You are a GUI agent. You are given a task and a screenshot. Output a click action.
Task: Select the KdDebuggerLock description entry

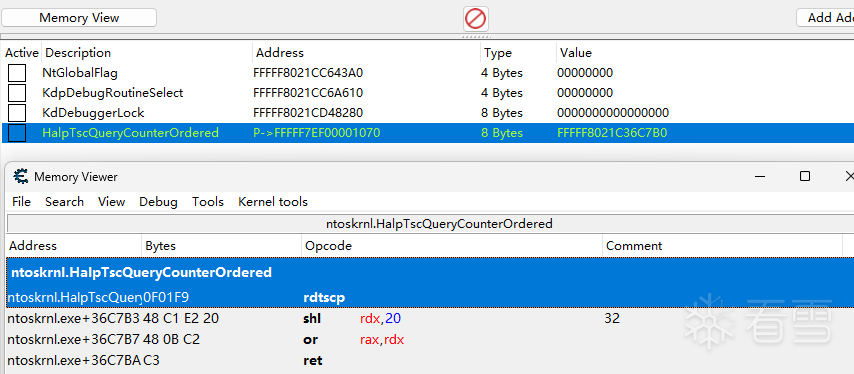click(93, 113)
